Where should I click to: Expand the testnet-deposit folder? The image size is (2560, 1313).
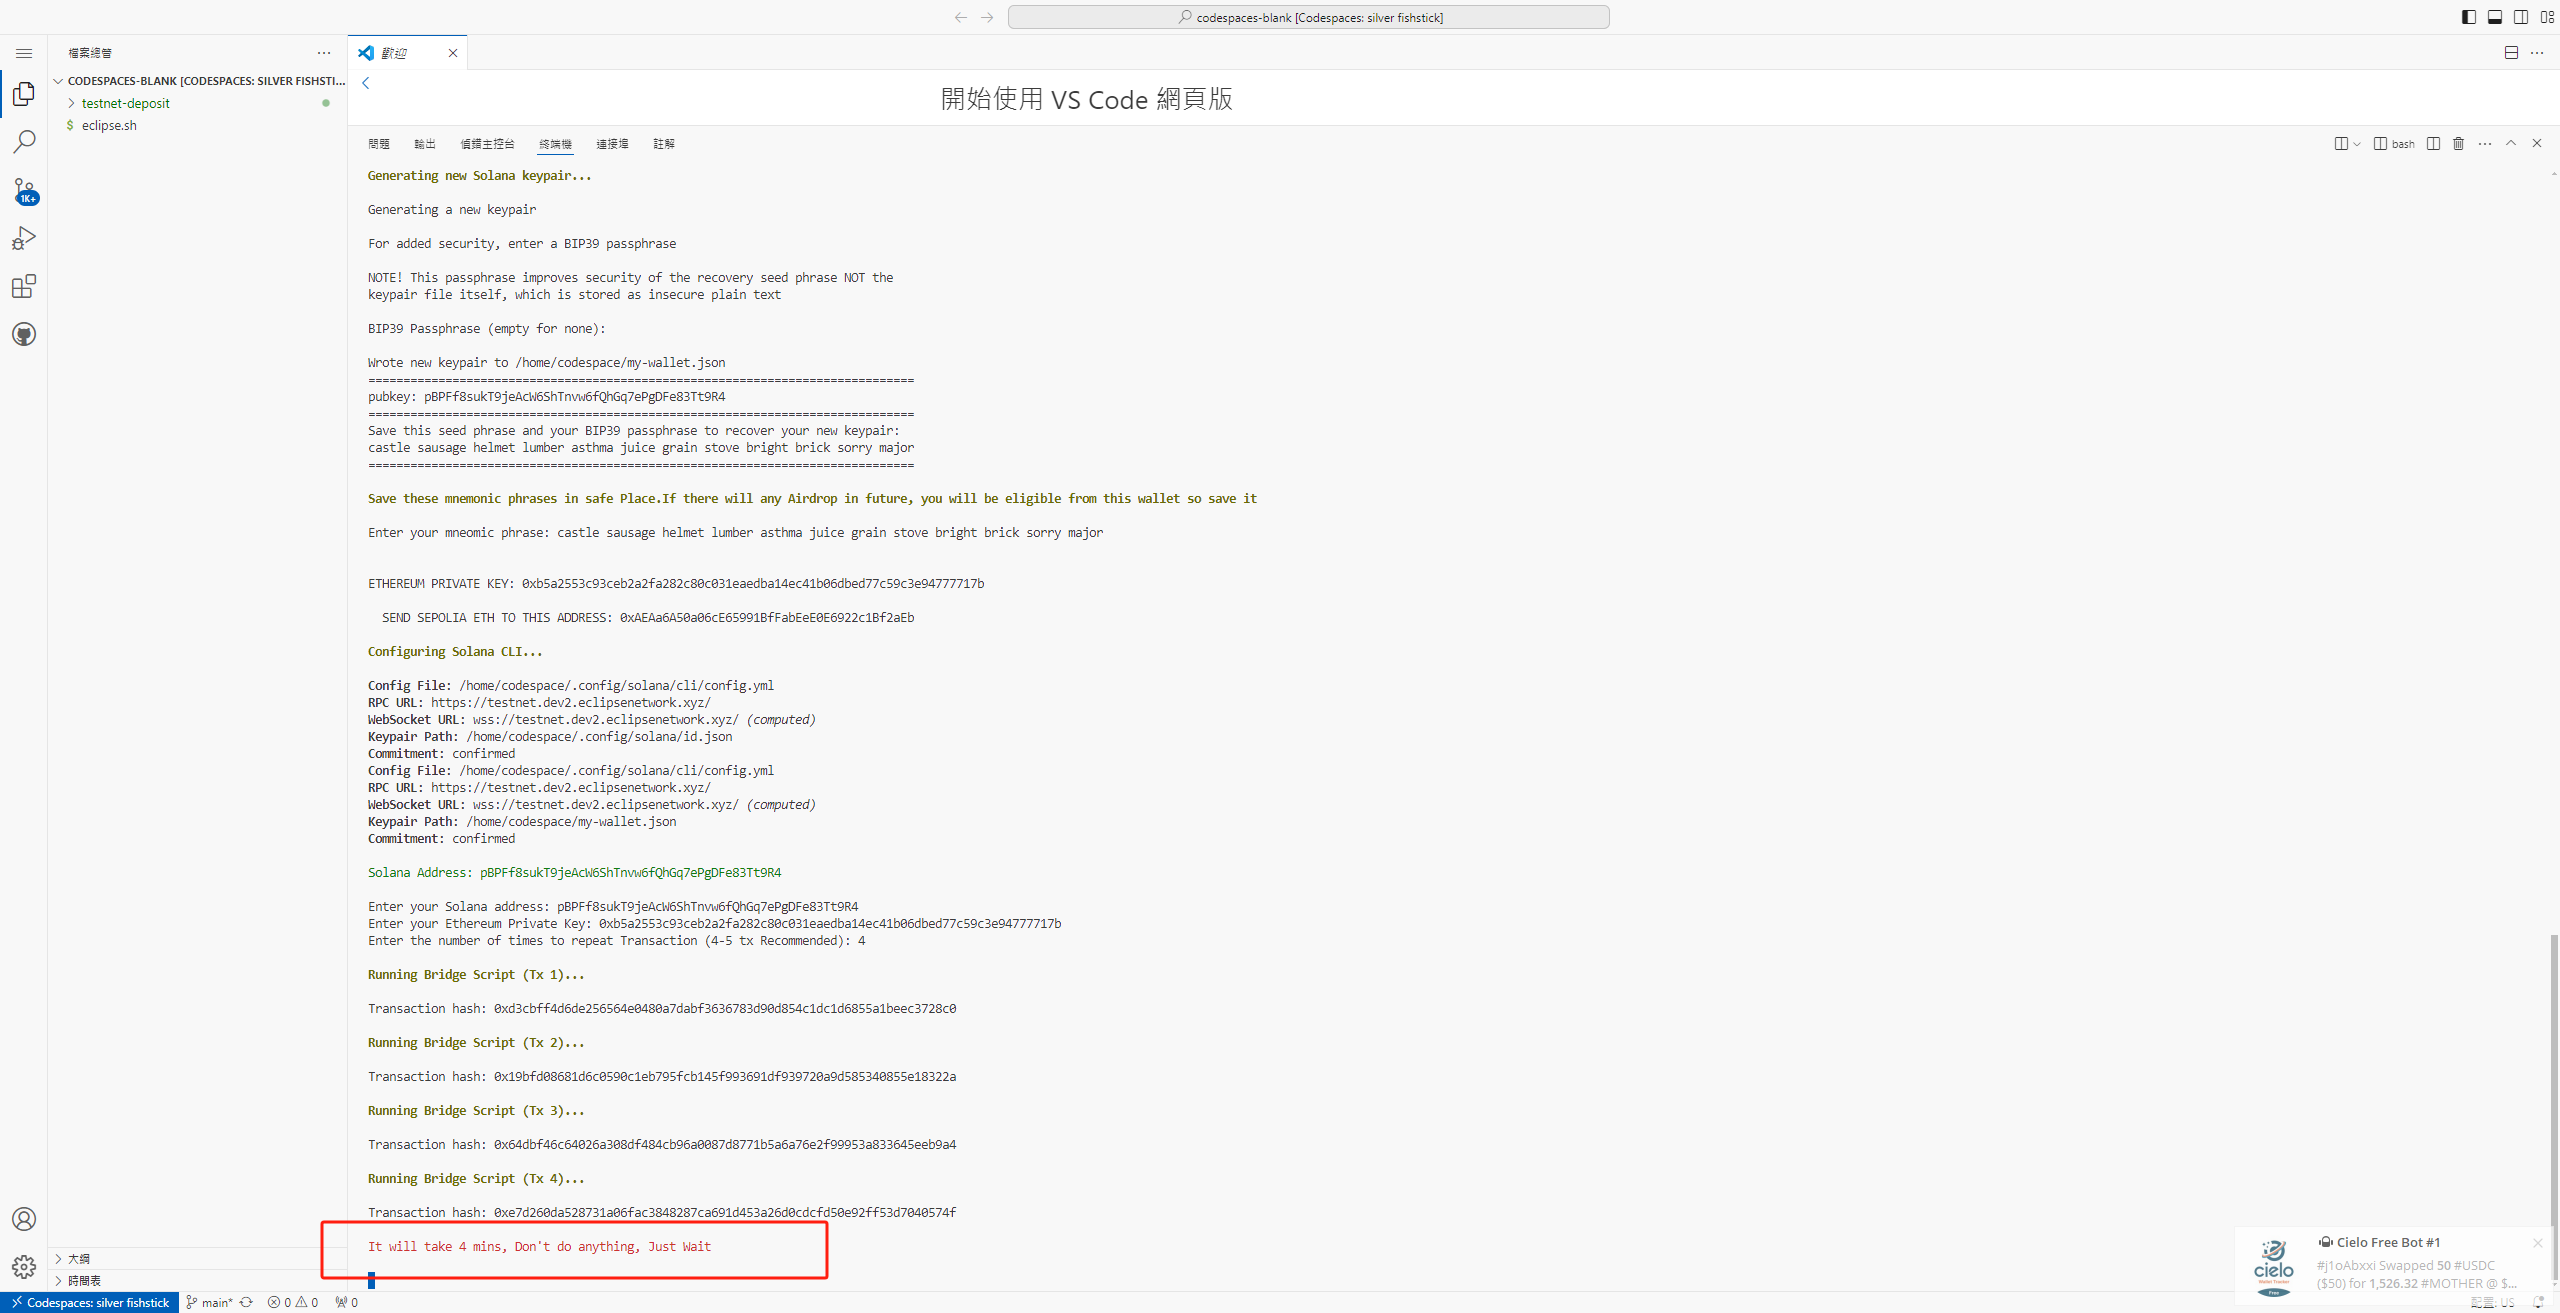pos(198,103)
